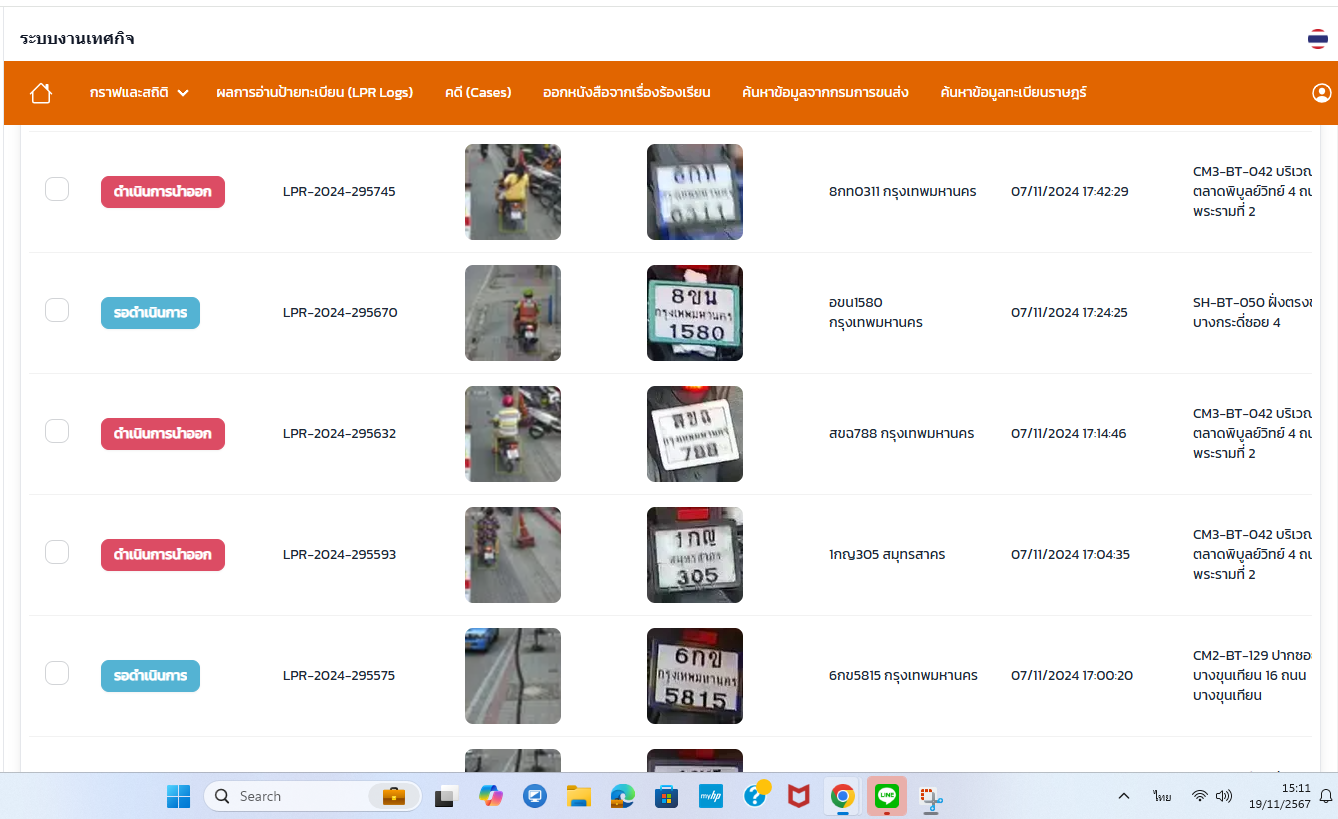Launch McAfee from the taskbar

click(798, 796)
